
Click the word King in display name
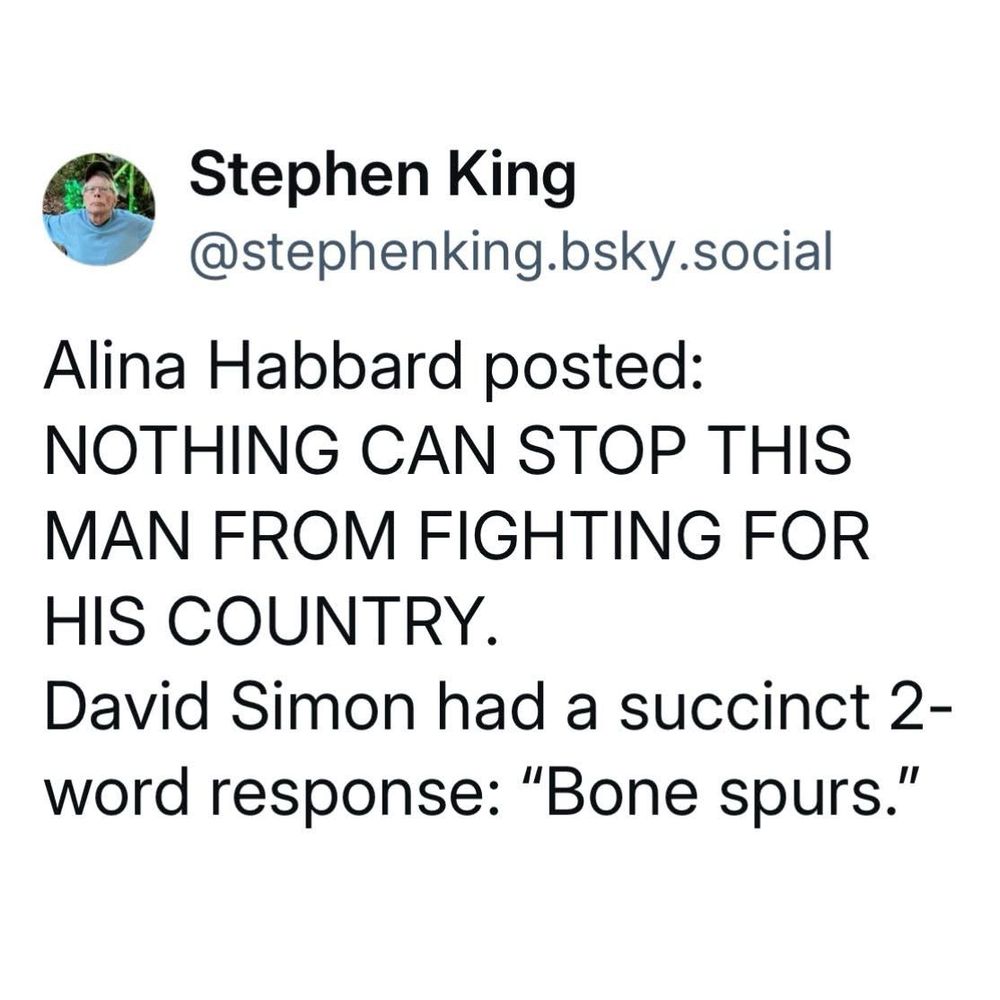(511, 177)
